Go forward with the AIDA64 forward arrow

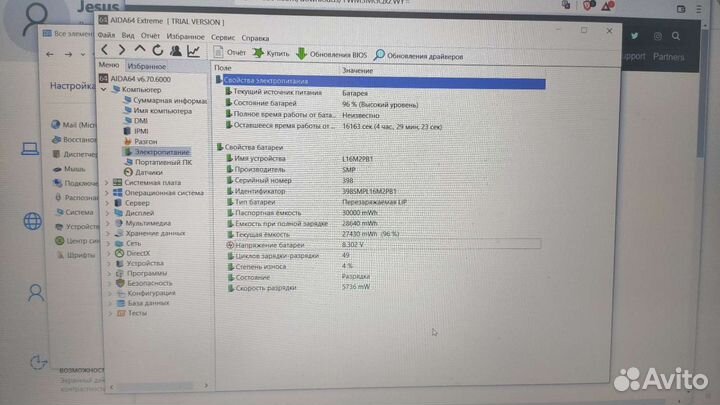[122, 50]
